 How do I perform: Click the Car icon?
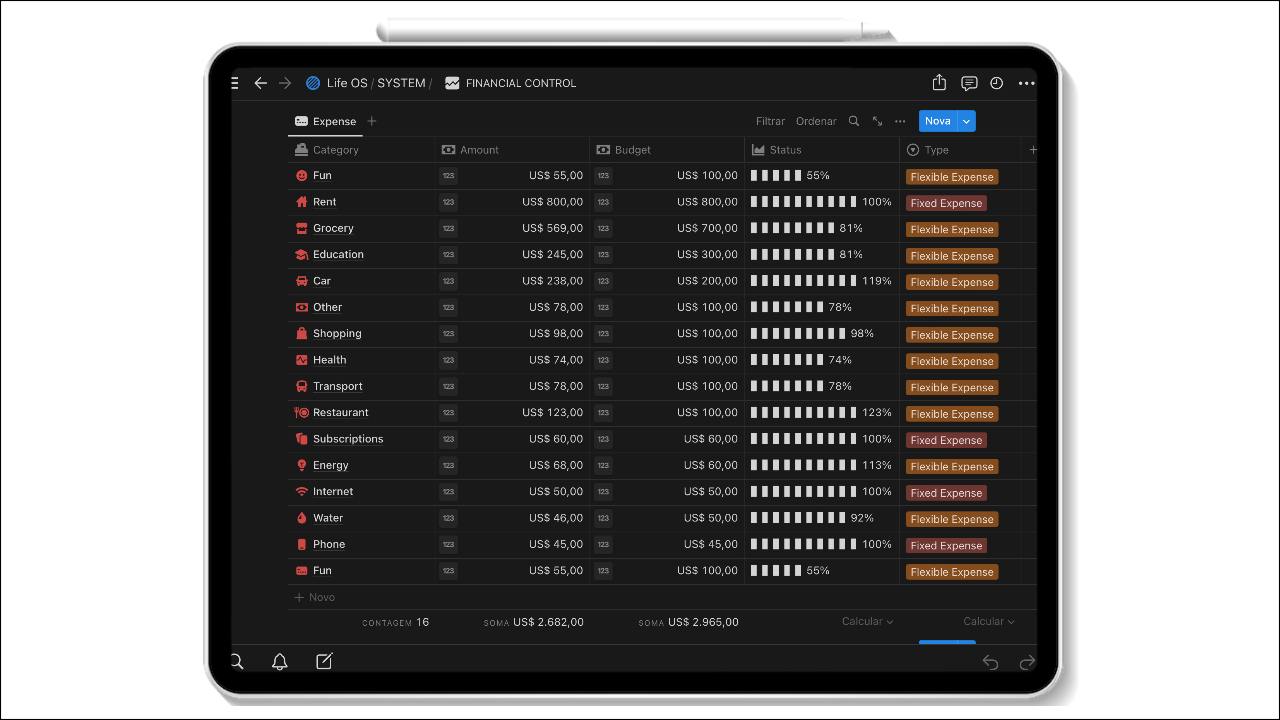point(302,281)
